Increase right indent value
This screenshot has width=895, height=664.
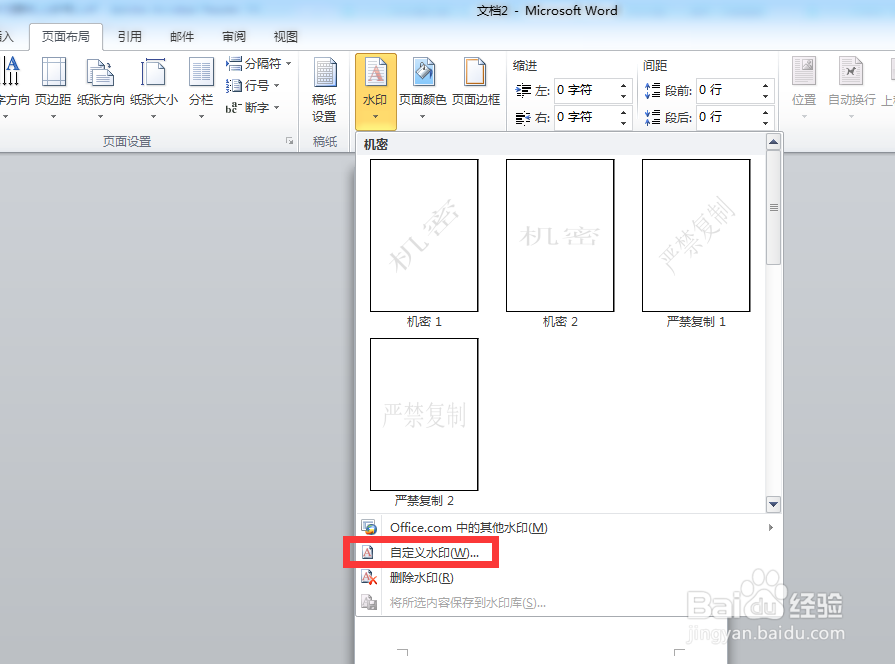pyautogui.click(x=623, y=112)
